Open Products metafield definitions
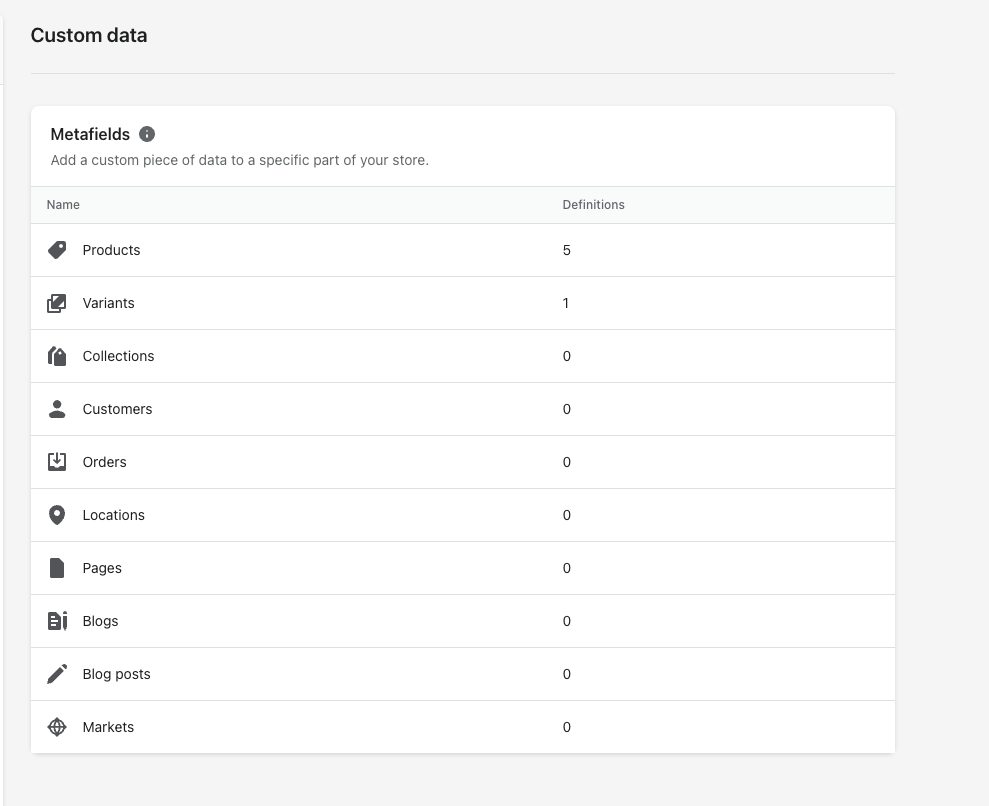989x806 pixels. (x=111, y=250)
